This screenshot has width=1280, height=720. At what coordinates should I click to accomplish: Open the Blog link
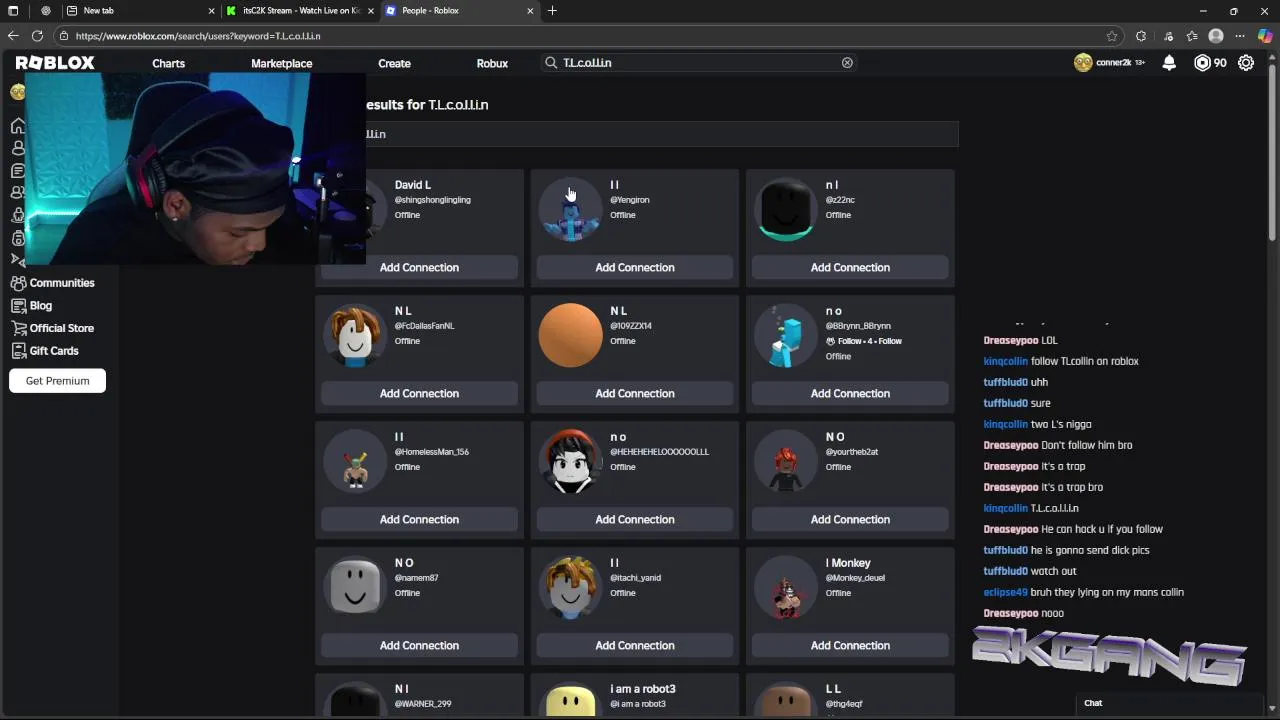pyautogui.click(x=41, y=306)
